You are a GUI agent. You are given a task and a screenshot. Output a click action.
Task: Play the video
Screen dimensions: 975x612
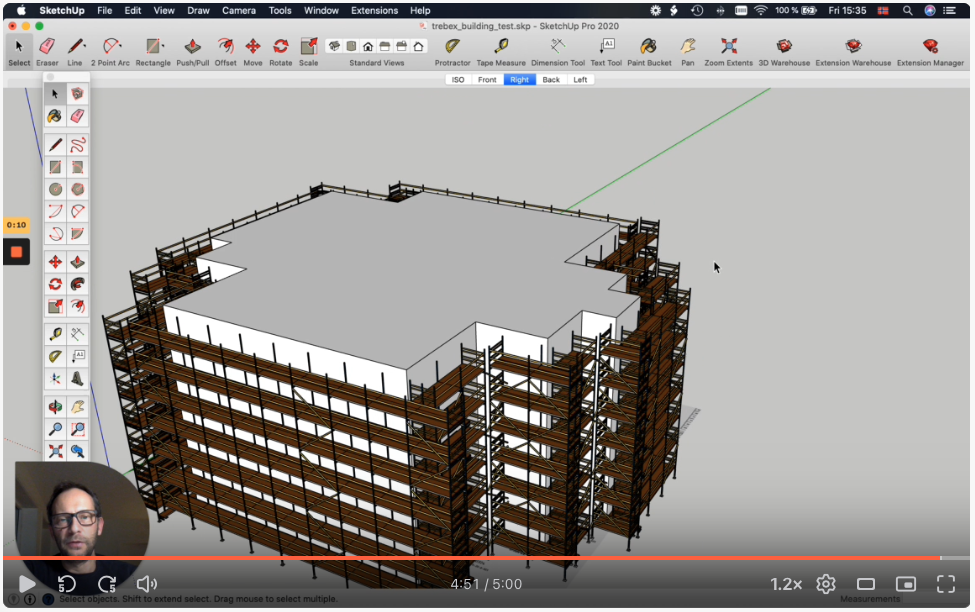(x=27, y=584)
